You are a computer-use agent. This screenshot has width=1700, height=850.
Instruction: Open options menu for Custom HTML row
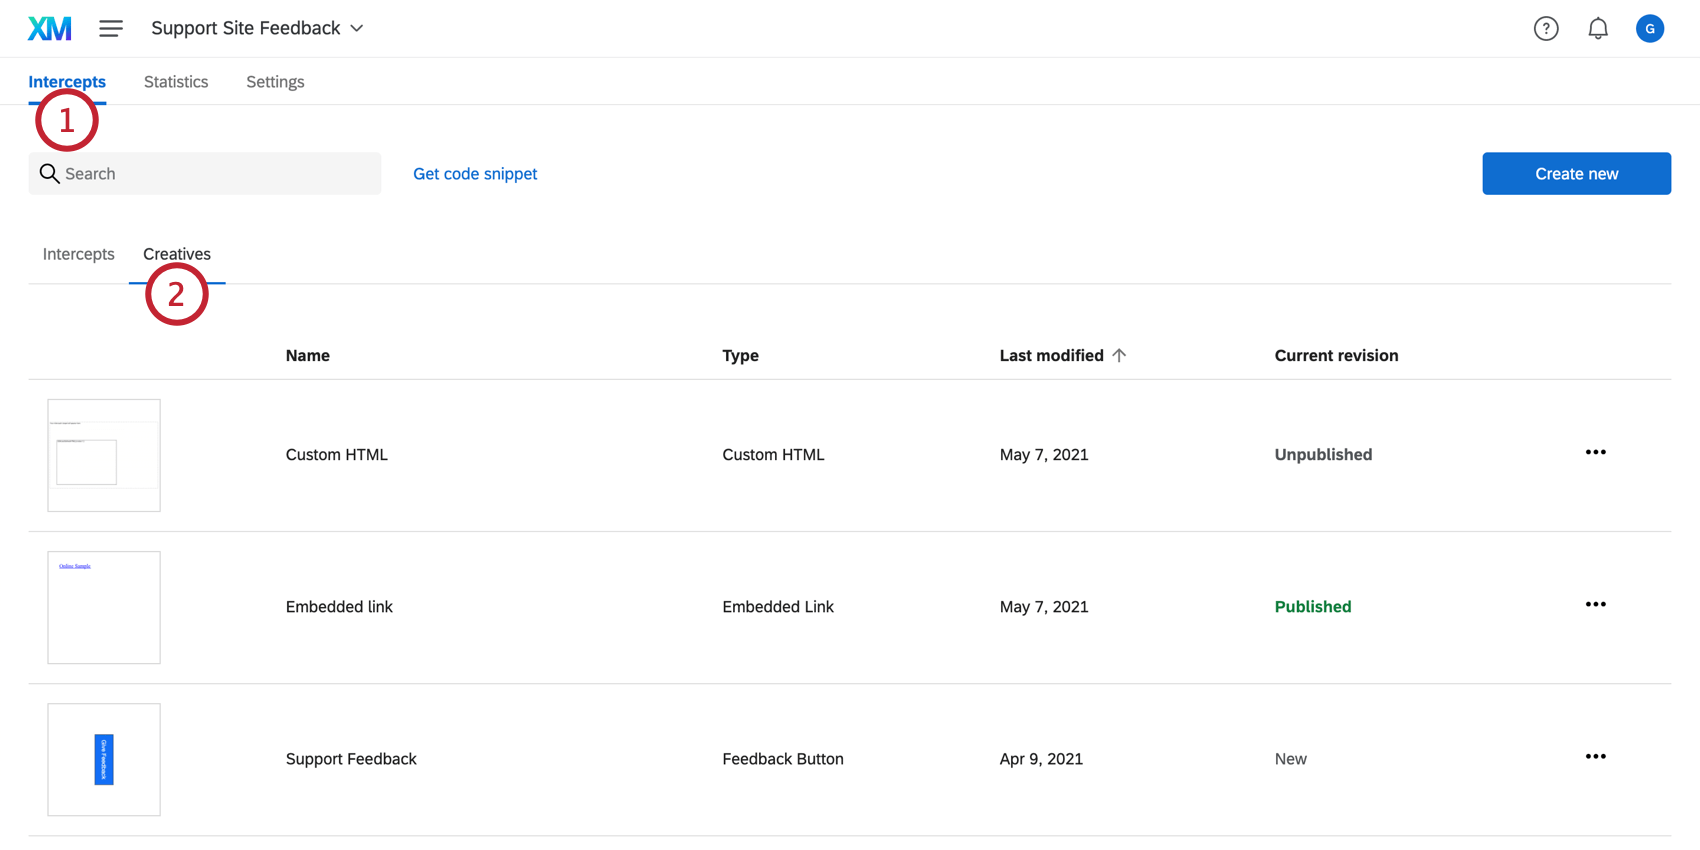coord(1595,453)
